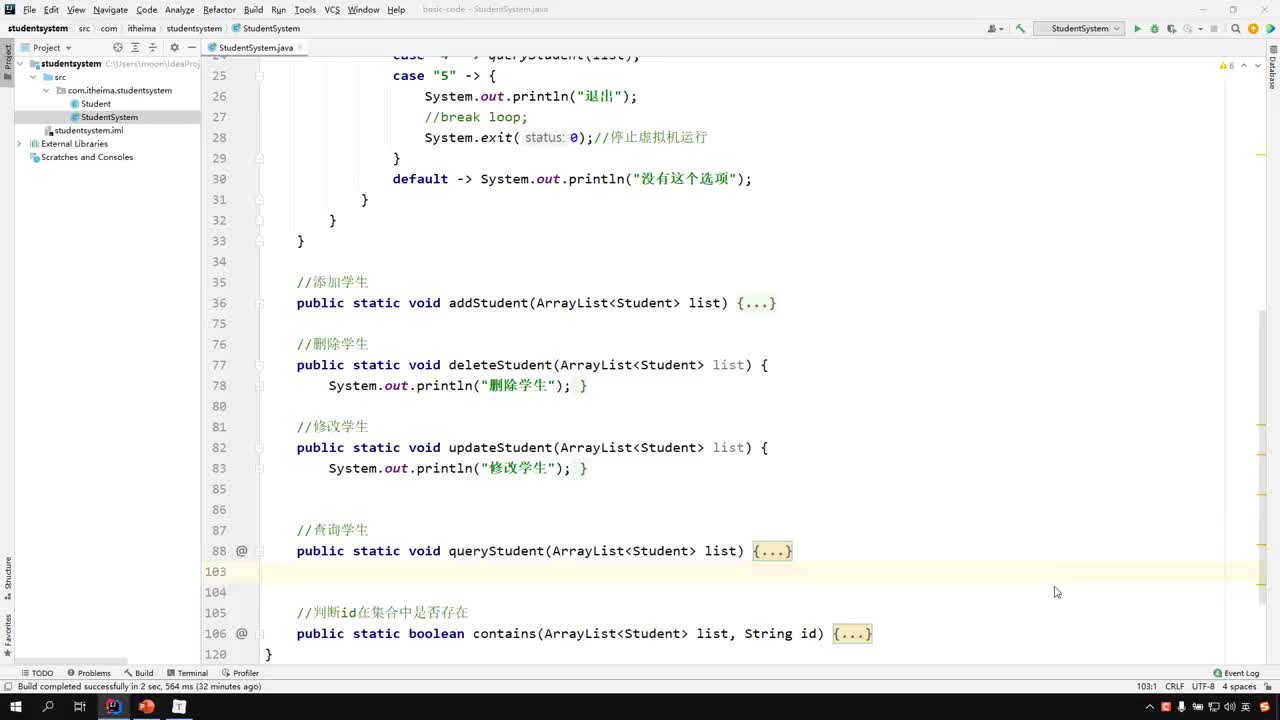The height and width of the screenshot is (720, 1280).
Task: Click 103:1 caret position indicator
Action: (x=1146, y=687)
